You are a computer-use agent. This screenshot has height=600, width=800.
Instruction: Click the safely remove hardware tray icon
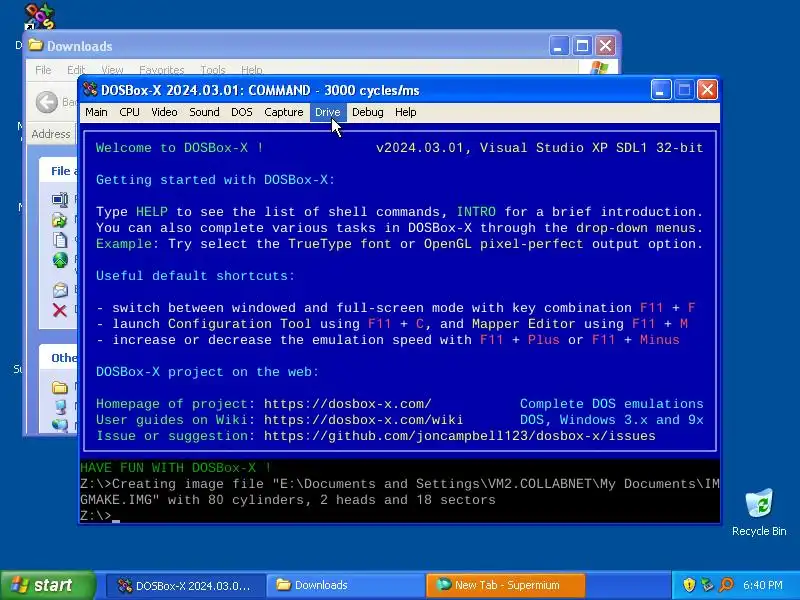(x=708, y=585)
